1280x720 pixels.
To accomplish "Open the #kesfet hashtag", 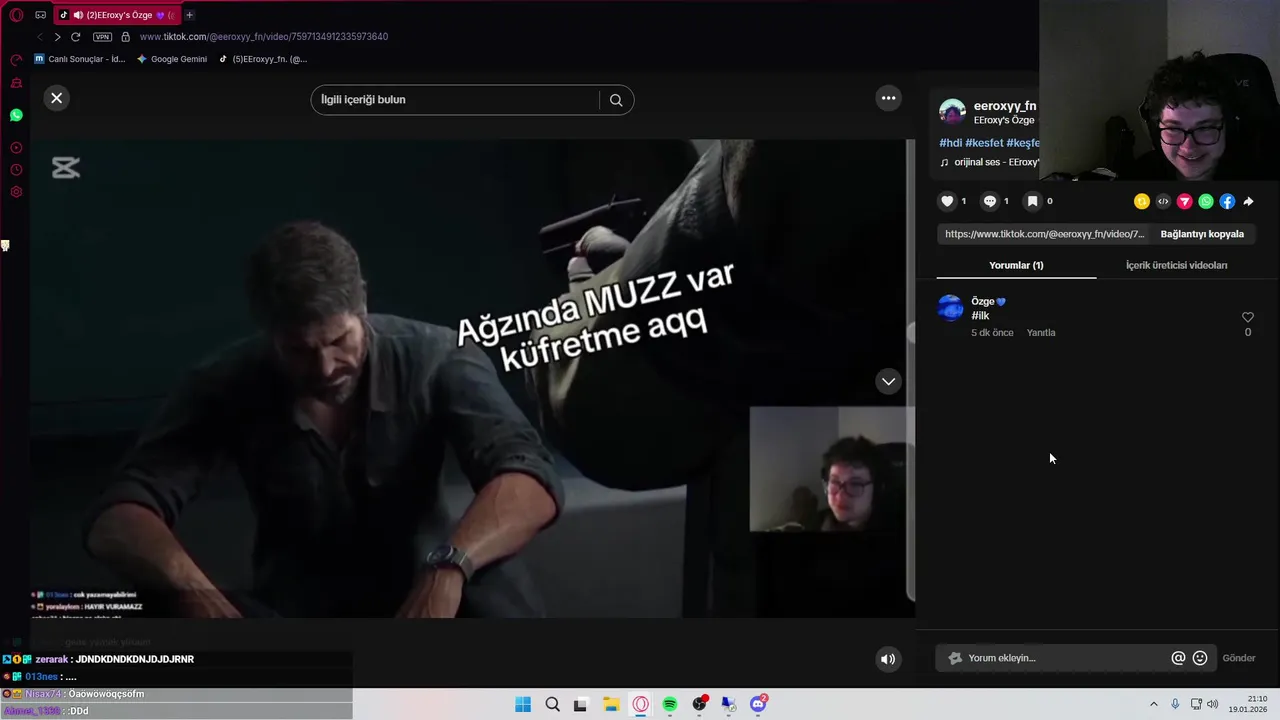I will point(984,143).
